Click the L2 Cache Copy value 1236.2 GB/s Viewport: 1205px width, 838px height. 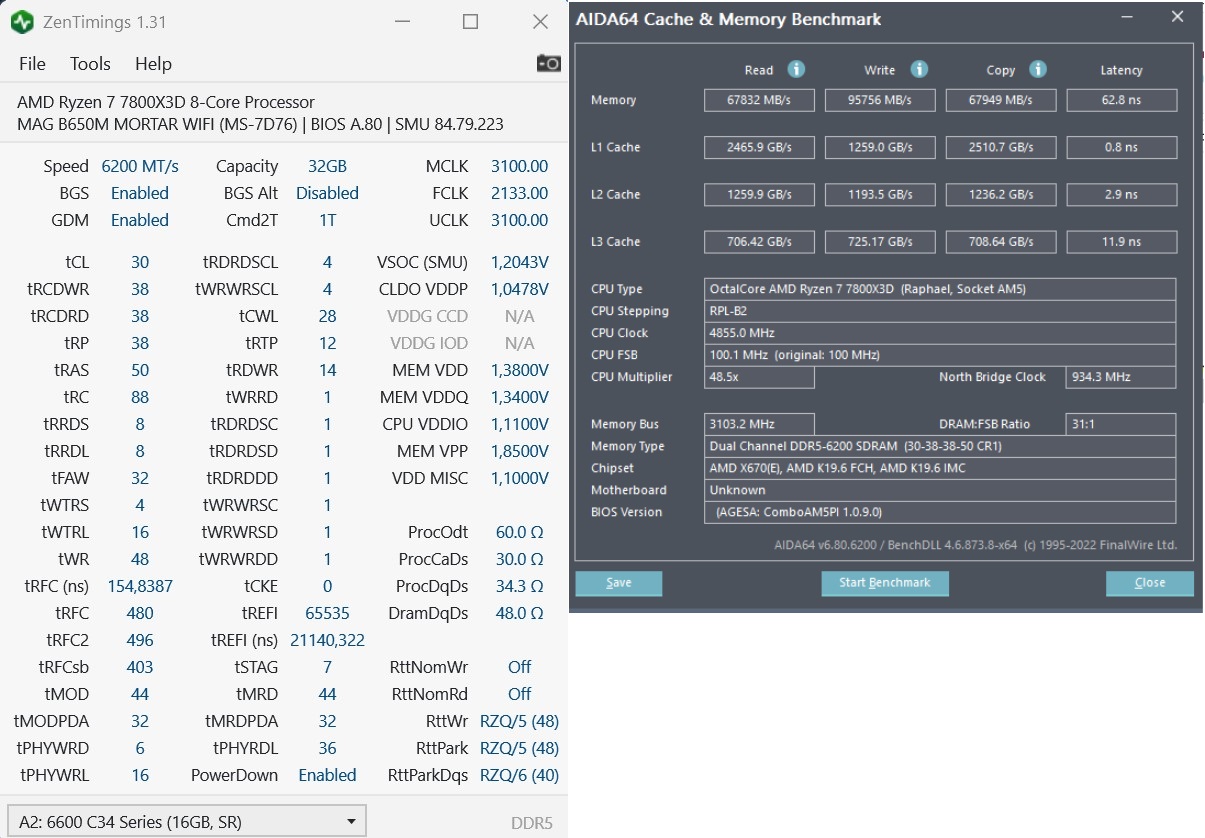1001,194
